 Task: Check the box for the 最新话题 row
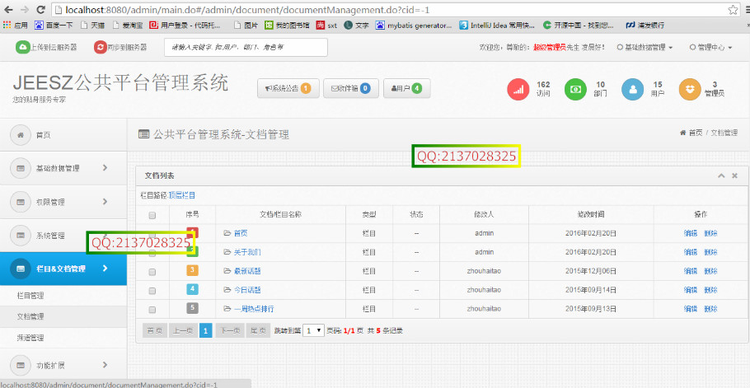click(x=153, y=272)
